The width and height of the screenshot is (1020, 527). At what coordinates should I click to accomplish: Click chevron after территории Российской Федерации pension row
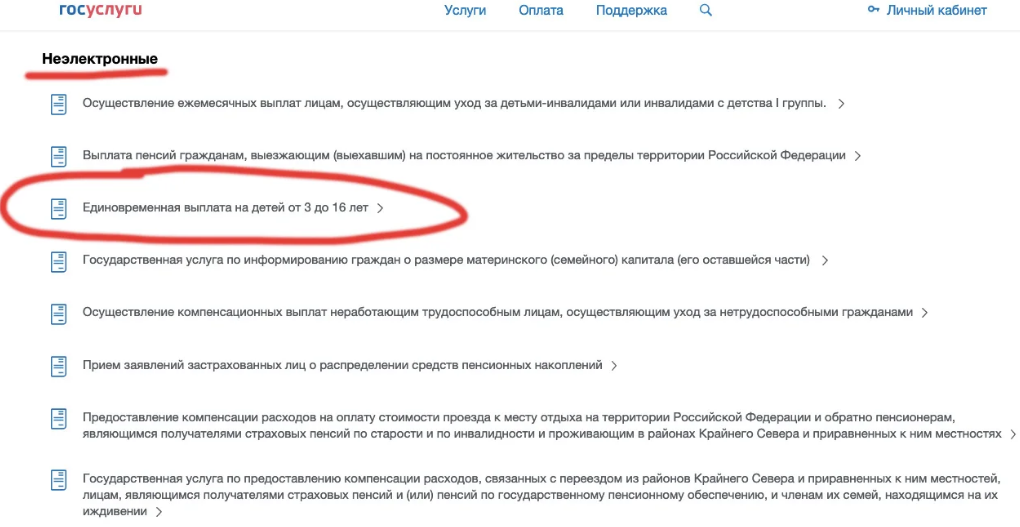pyautogui.click(x=858, y=156)
